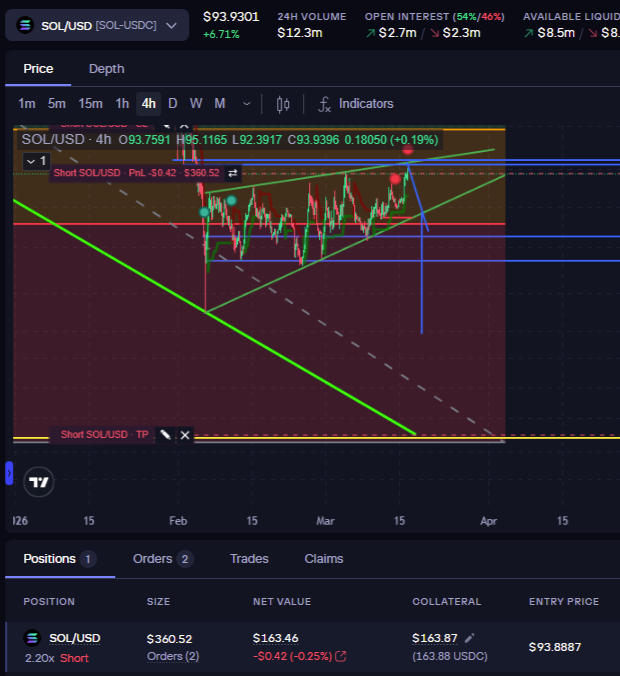Click the $93.8887 entry price
620x676 pixels.
pos(555,647)
